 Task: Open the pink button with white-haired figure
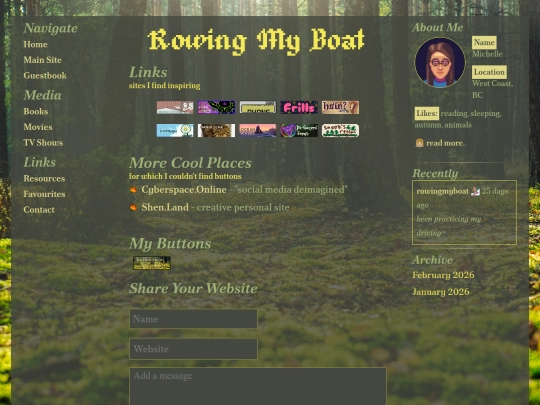[175, 107]
